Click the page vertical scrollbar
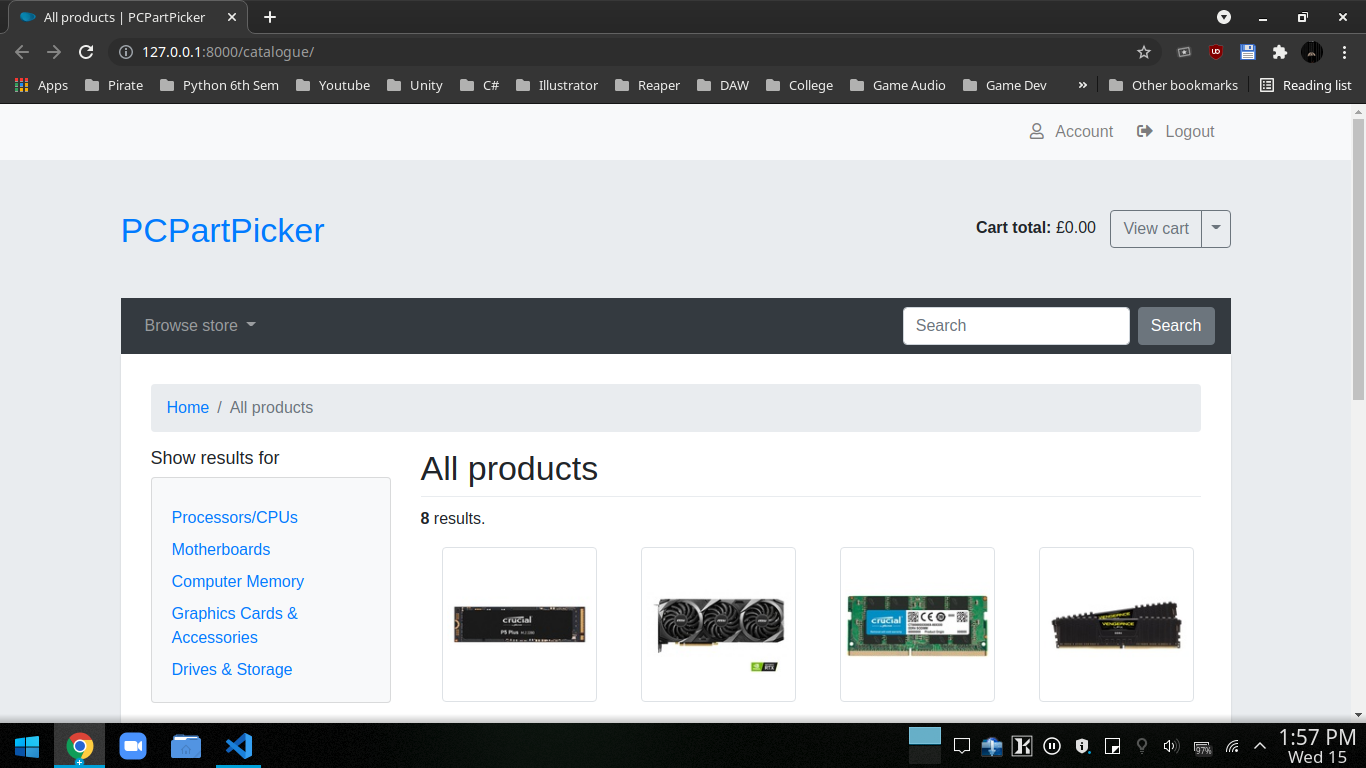 point(1358,260)
